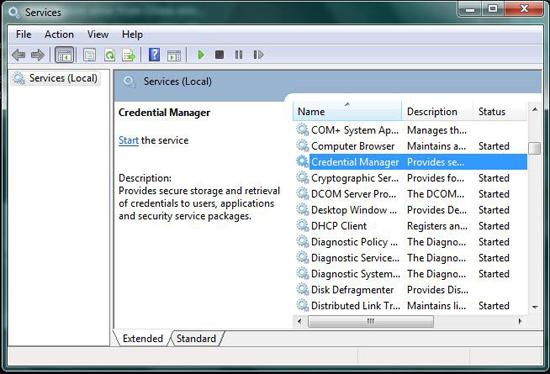Select the Diagnostic System... service name
This screenshot has width=550, height=374.
point(355,274)
